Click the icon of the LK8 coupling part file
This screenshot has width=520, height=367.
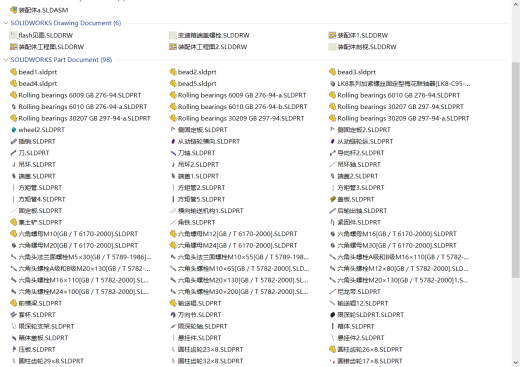point(332,84)
